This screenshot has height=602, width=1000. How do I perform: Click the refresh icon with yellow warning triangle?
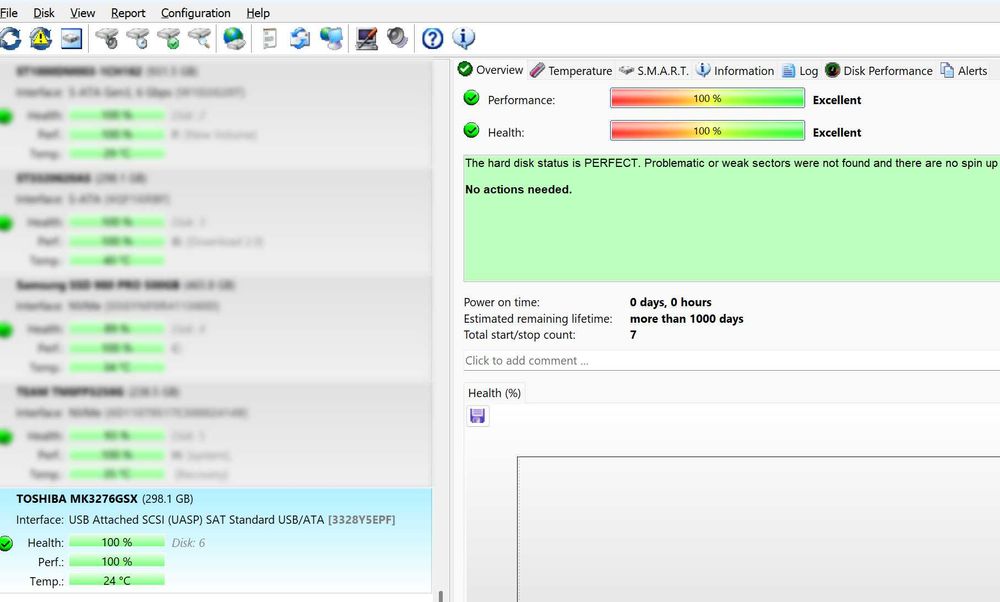point(41,38)
